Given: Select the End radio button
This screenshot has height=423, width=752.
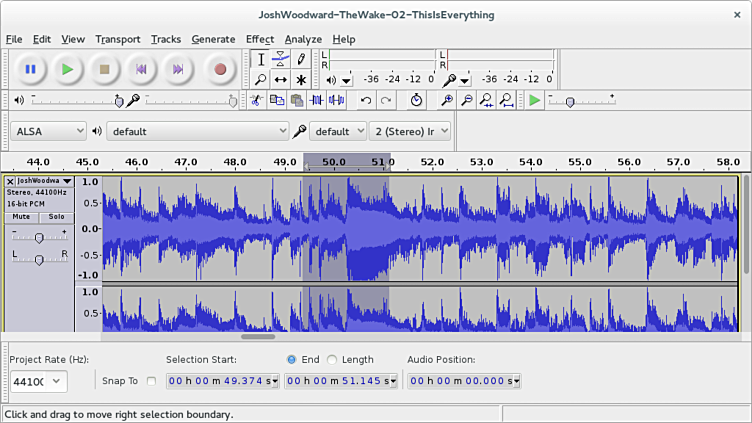Looking at the screenshot, I should (x=292, y=360).
